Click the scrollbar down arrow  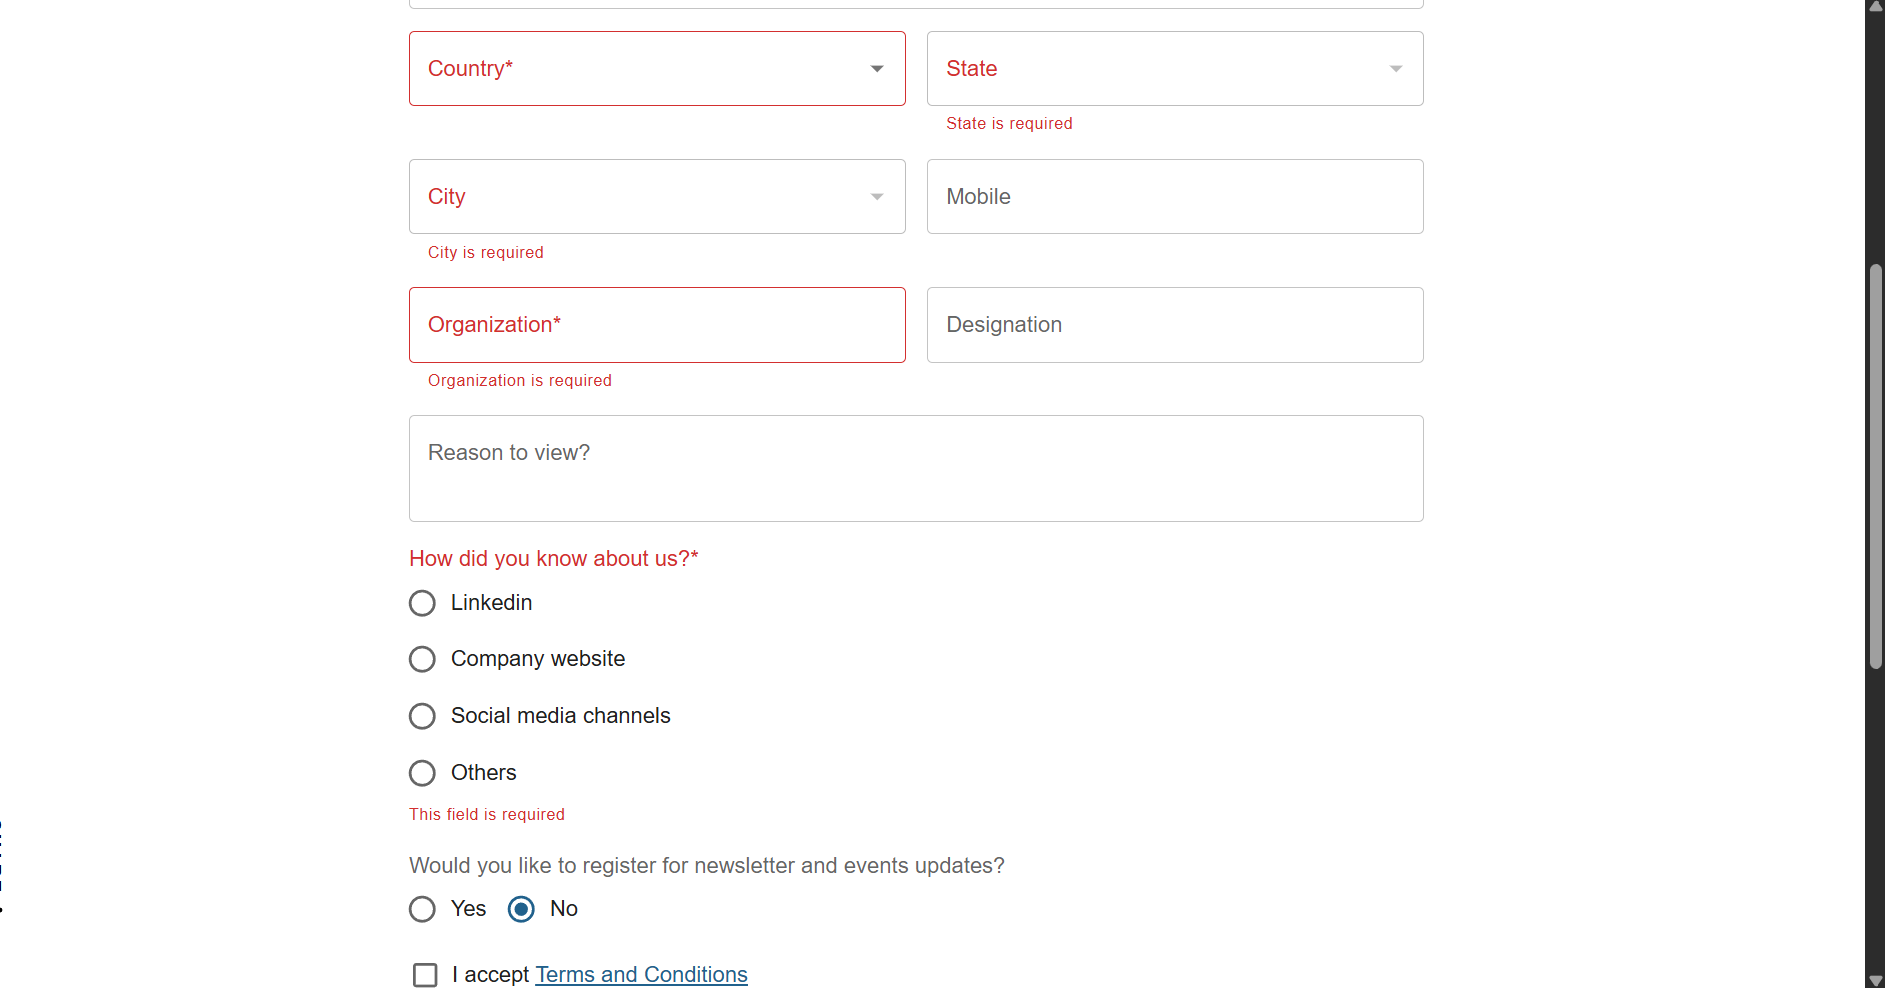[1876, 980]
